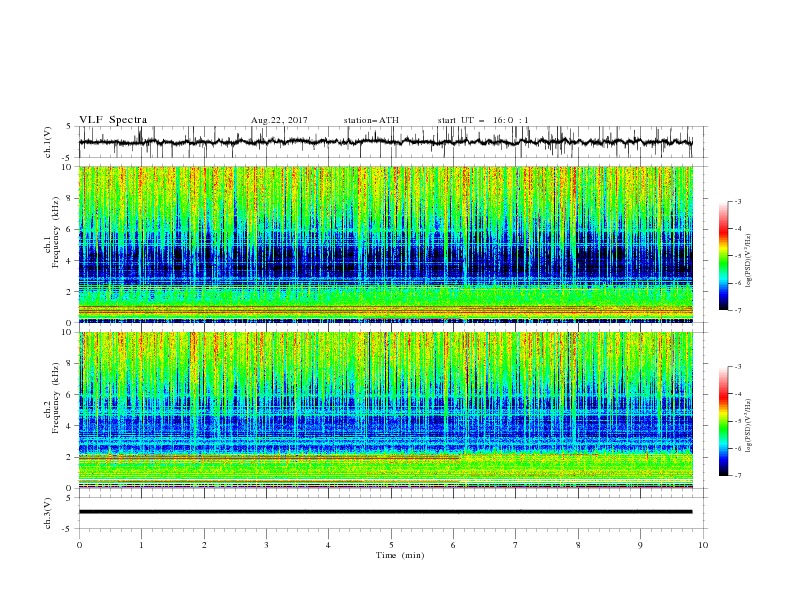The image size is (792, 612).
Task: Click the "5" volt tick of the ch.1(V) axis
Action: [69, 127]
